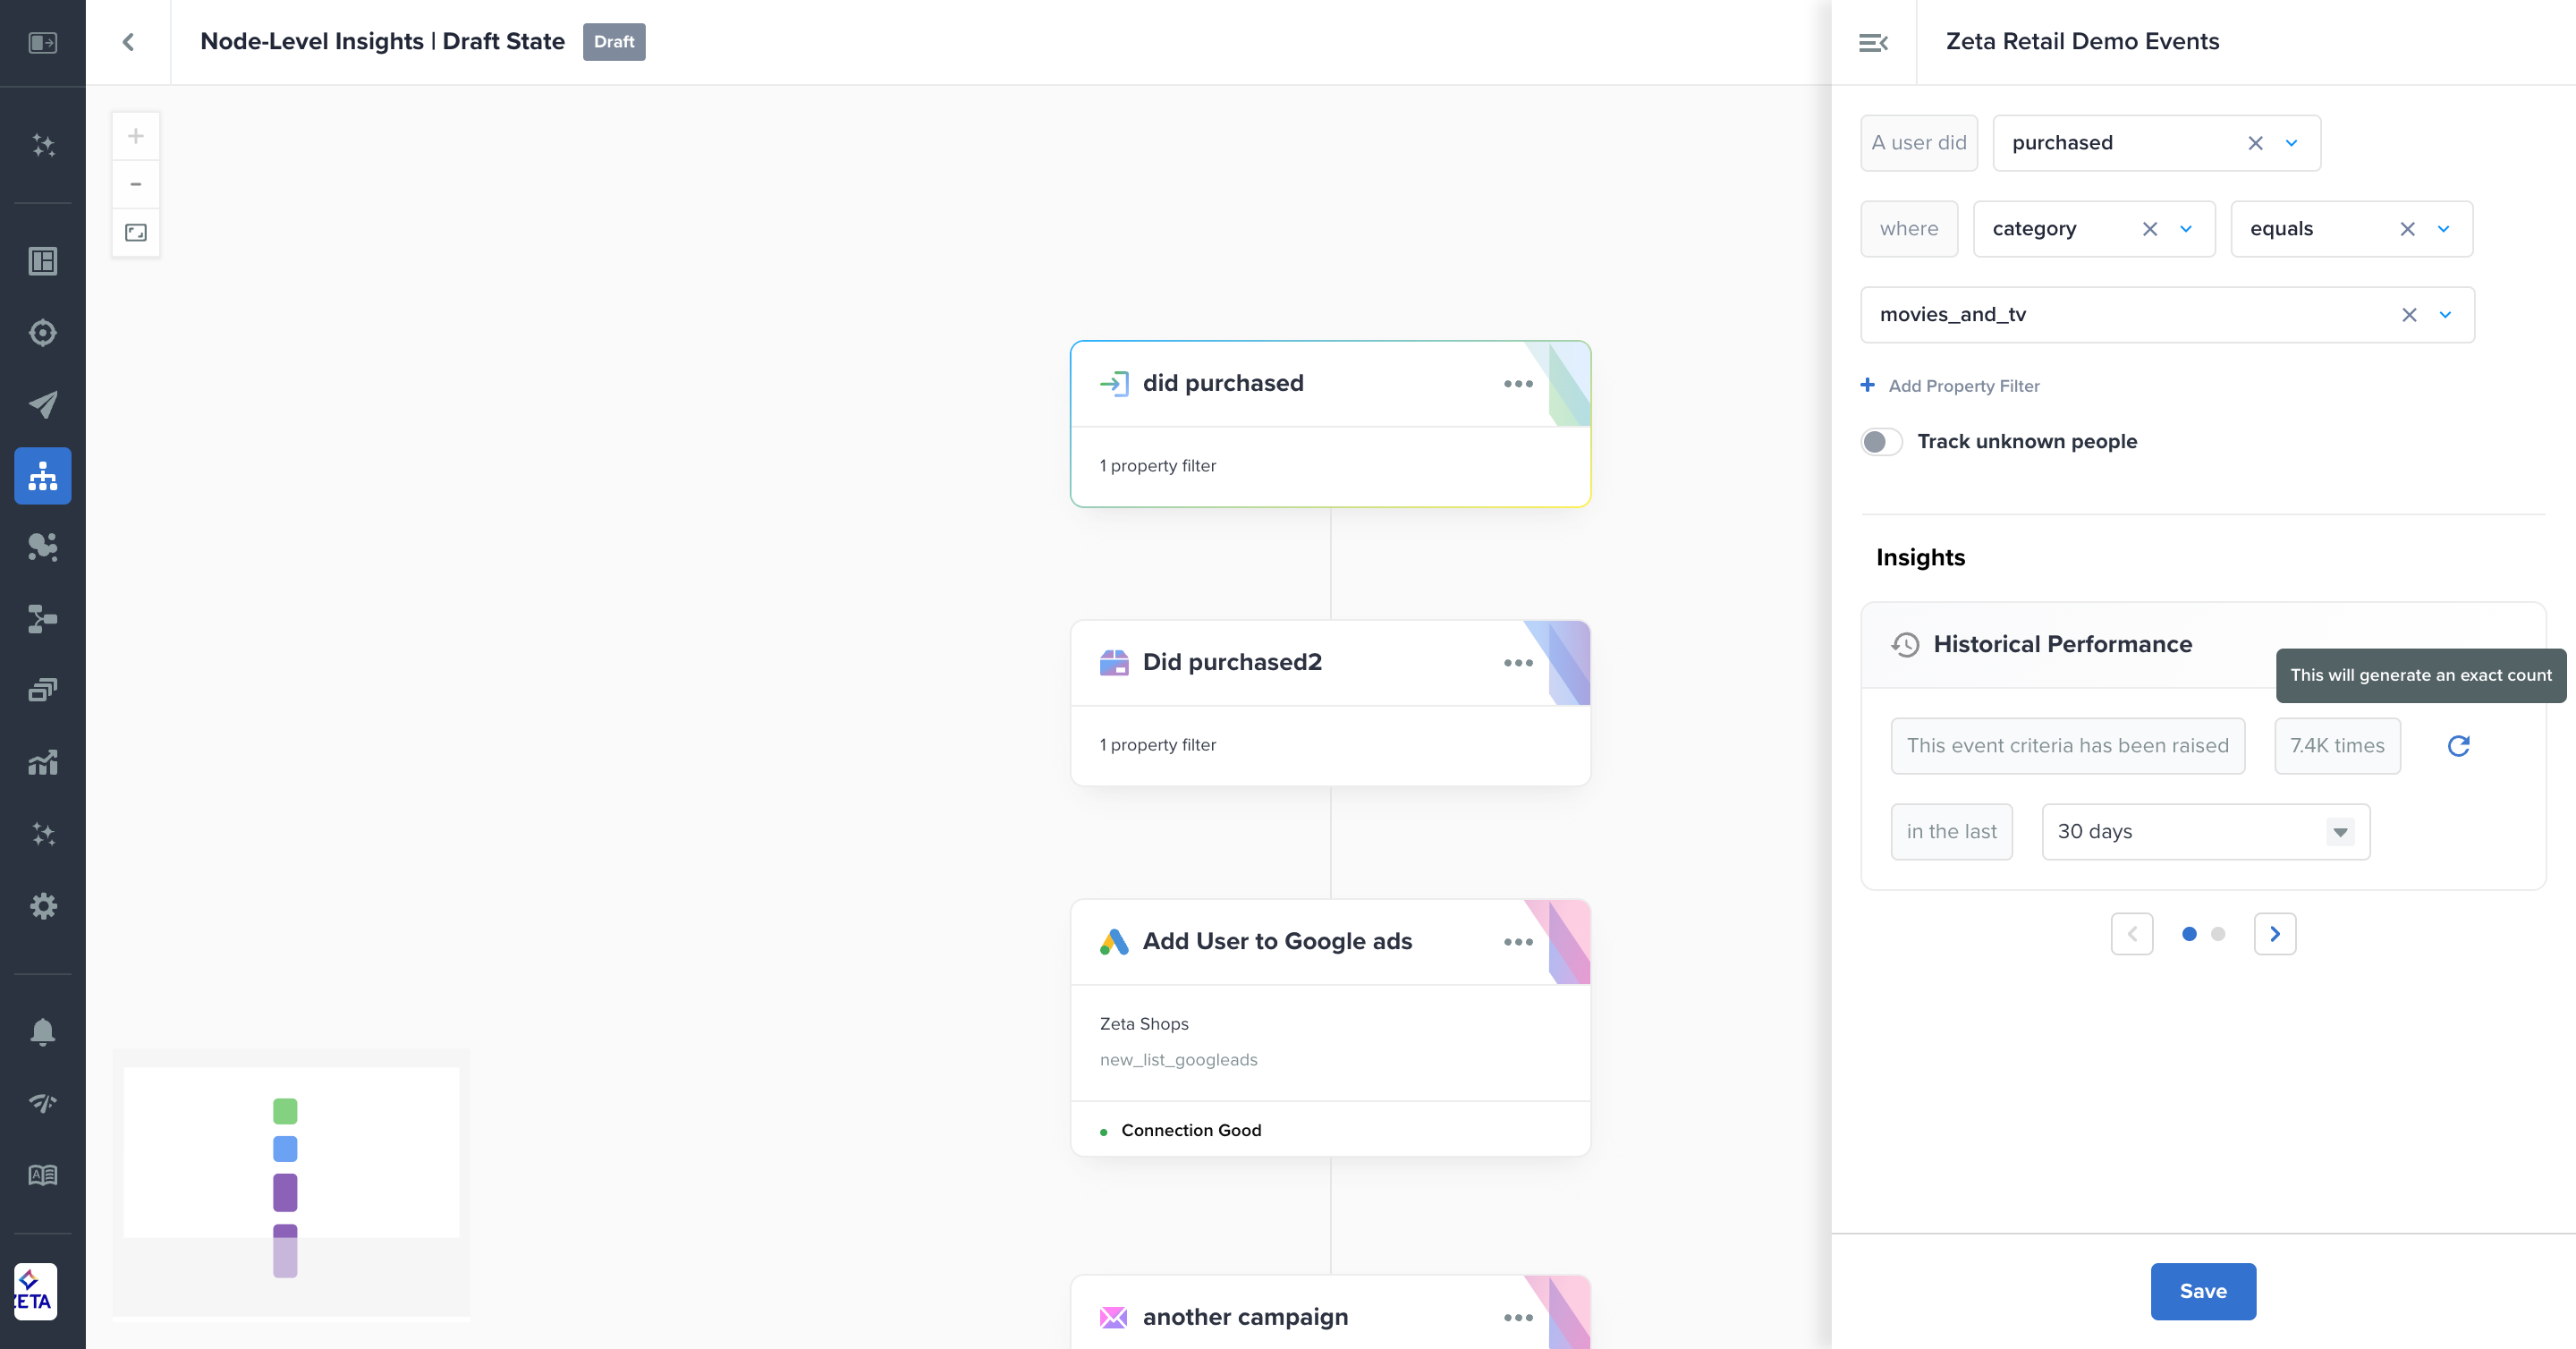
Task: Open the 30 days timeframe dropdown
Action: [x=2339, y=832]
